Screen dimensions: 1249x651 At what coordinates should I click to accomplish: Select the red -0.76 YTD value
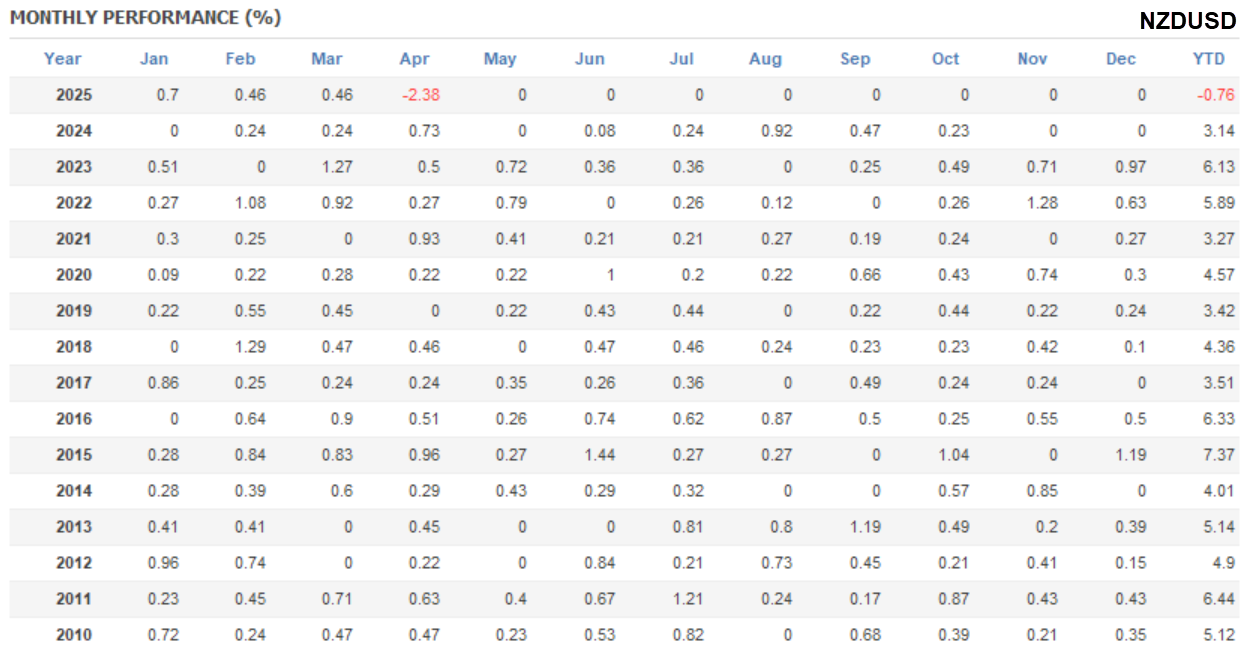pyautogui.click(x=1216, y=96)
